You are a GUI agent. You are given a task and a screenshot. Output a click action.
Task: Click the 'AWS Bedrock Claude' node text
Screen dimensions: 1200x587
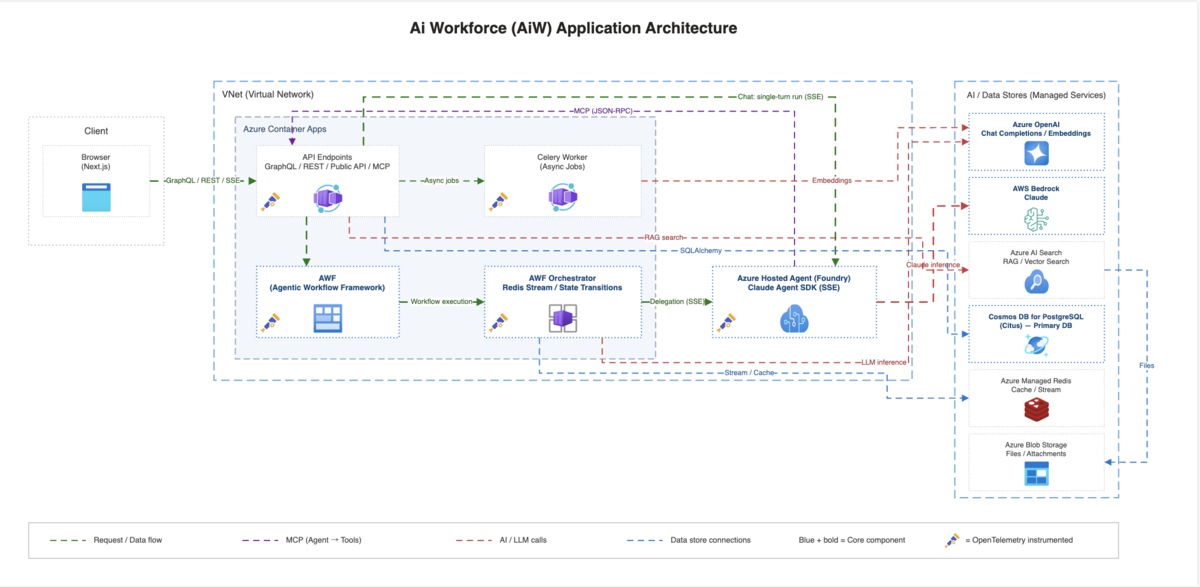point(1036,192)
